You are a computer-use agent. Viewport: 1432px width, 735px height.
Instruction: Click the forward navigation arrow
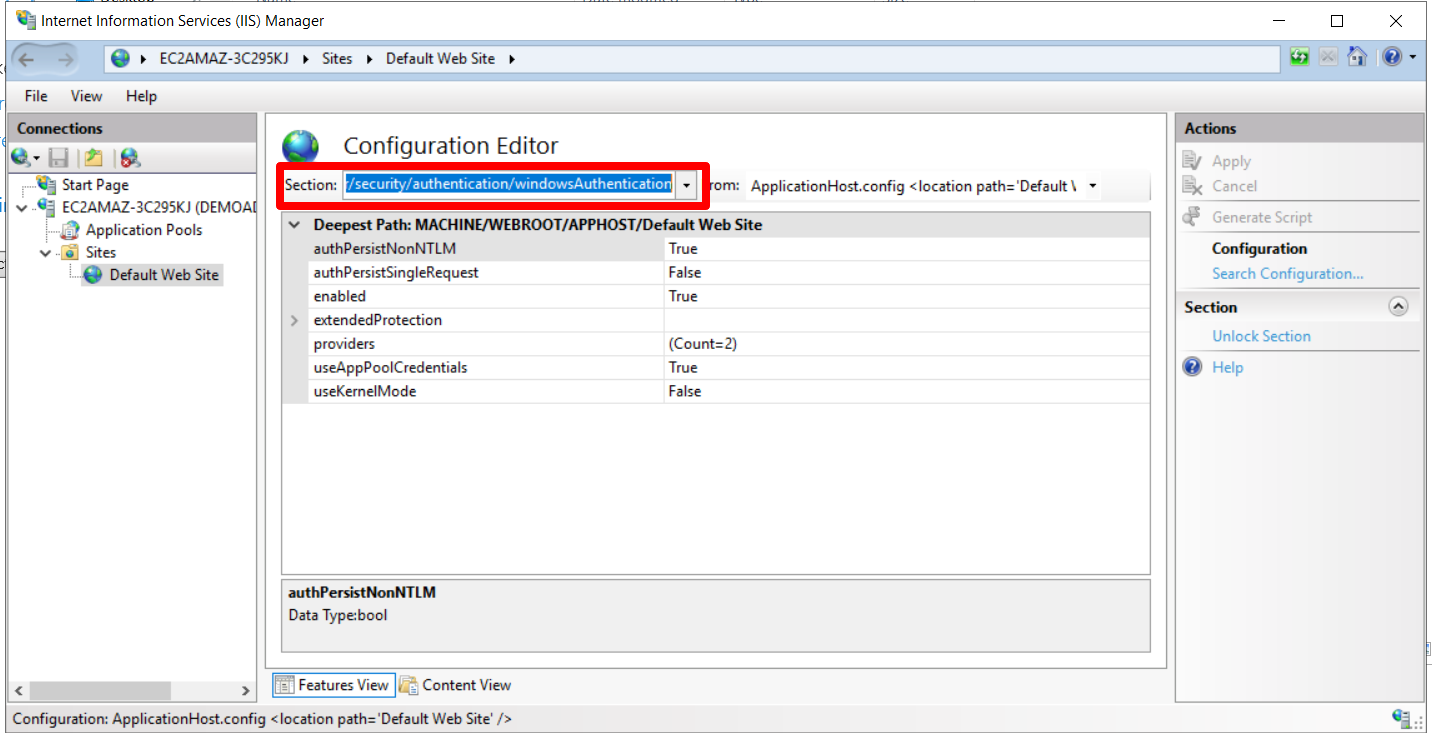click(66, 59)
